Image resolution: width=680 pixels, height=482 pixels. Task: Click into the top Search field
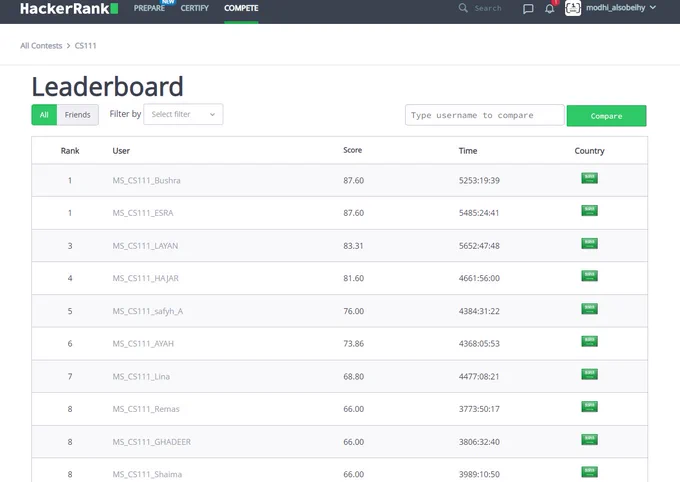click(x=488, y=8)
